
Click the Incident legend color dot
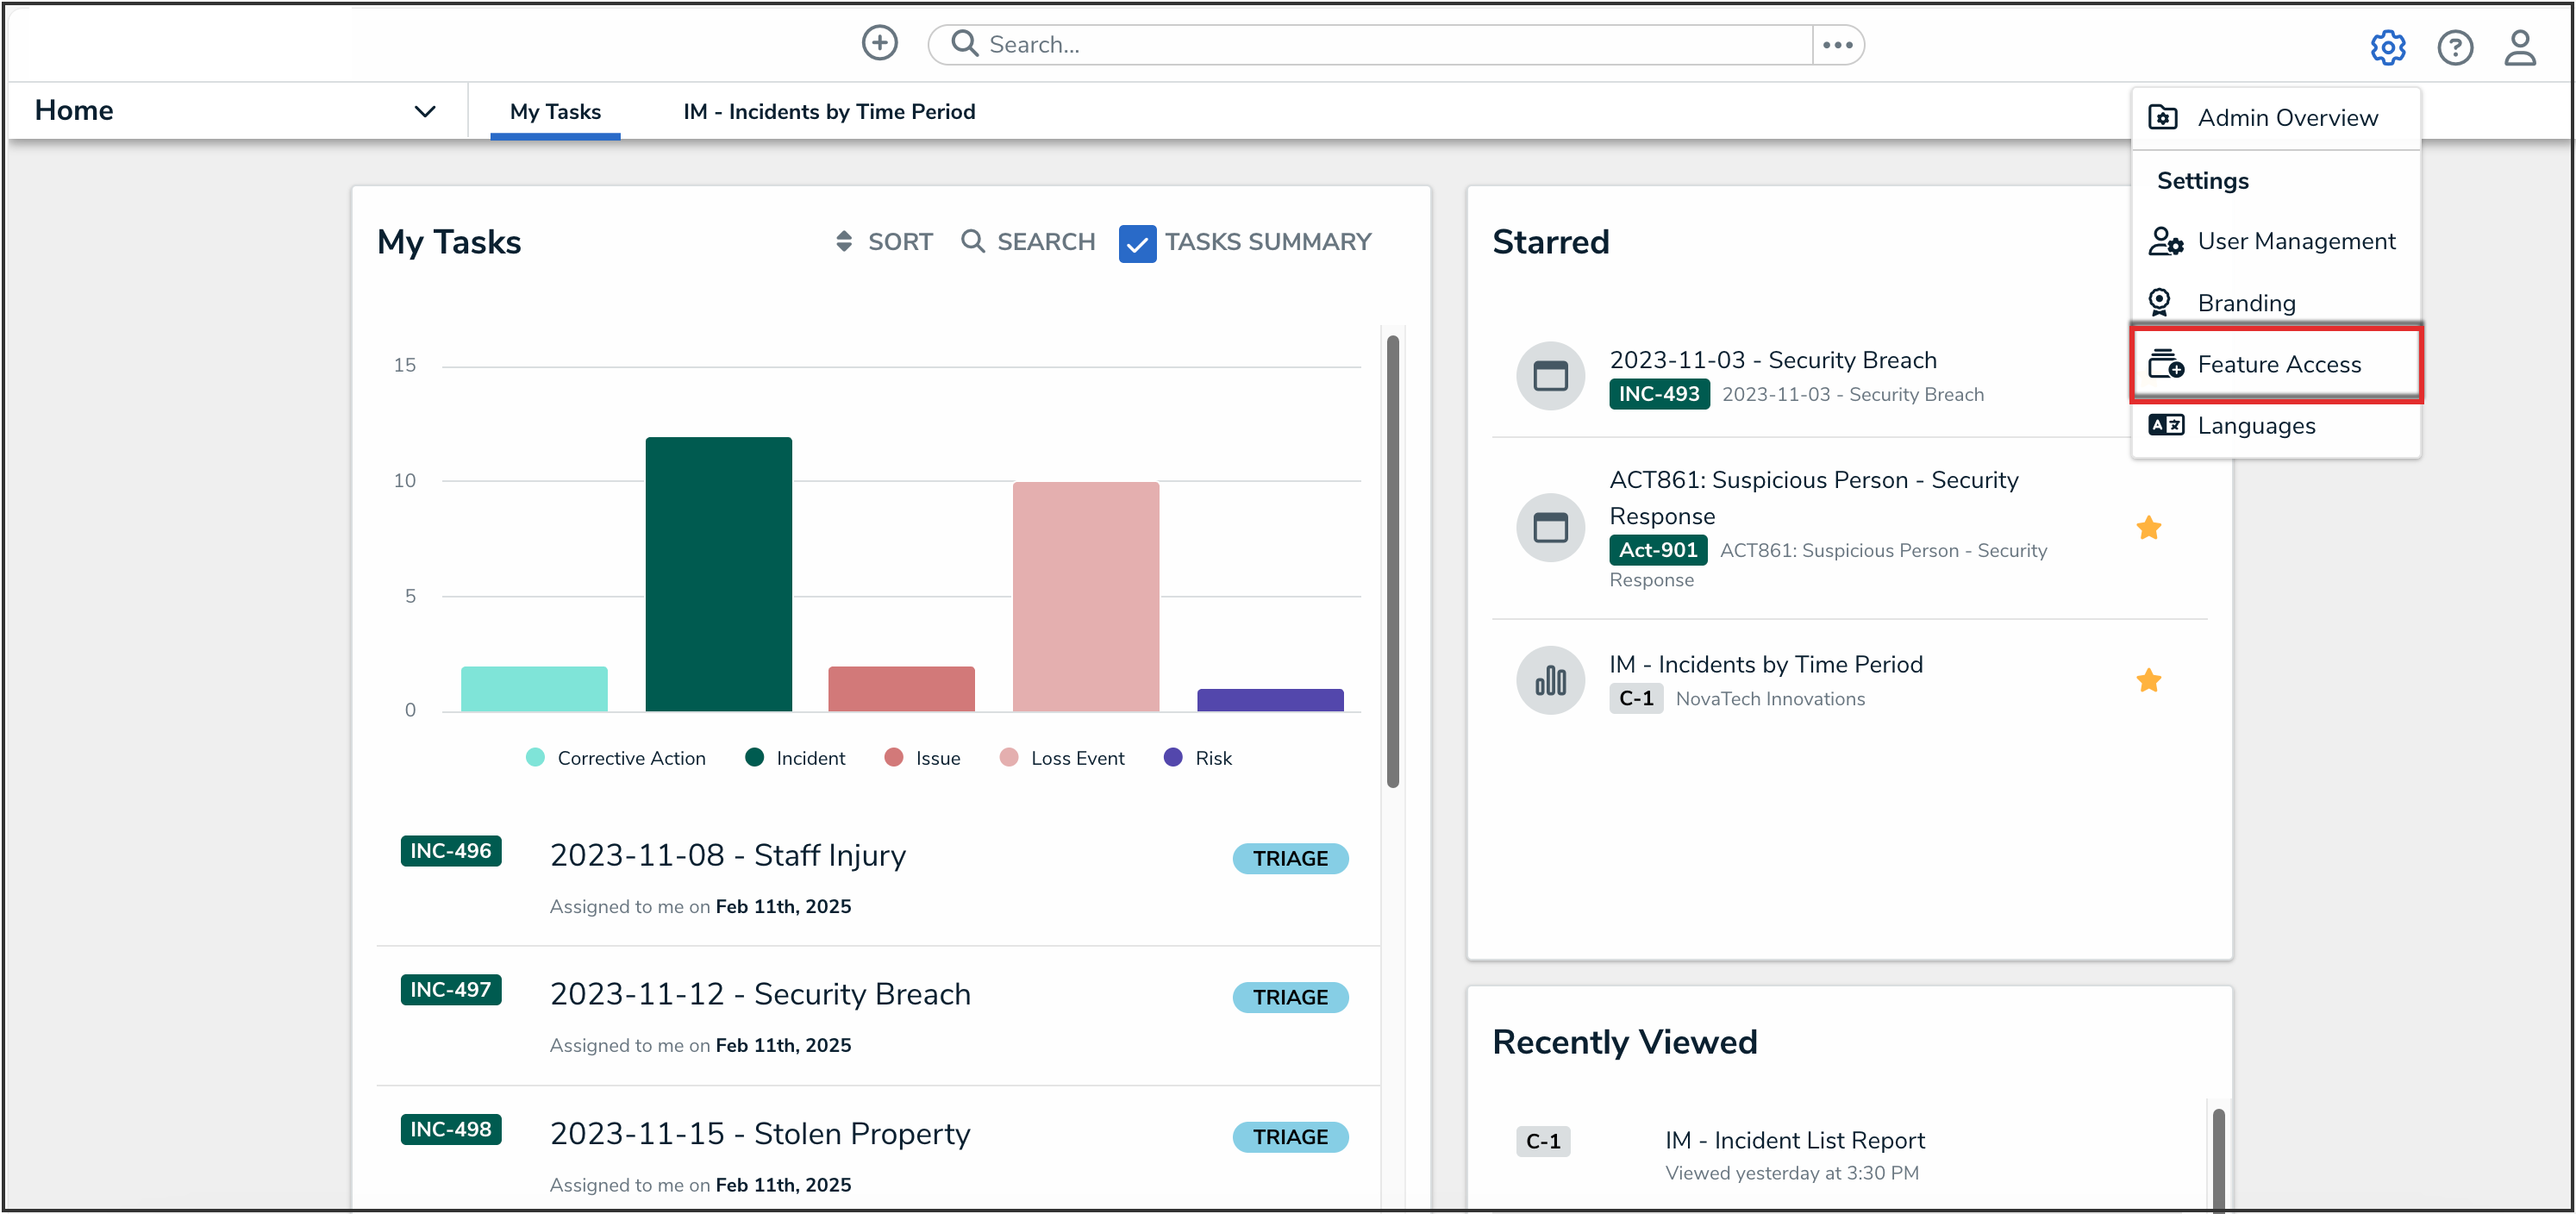coord(755,758)
